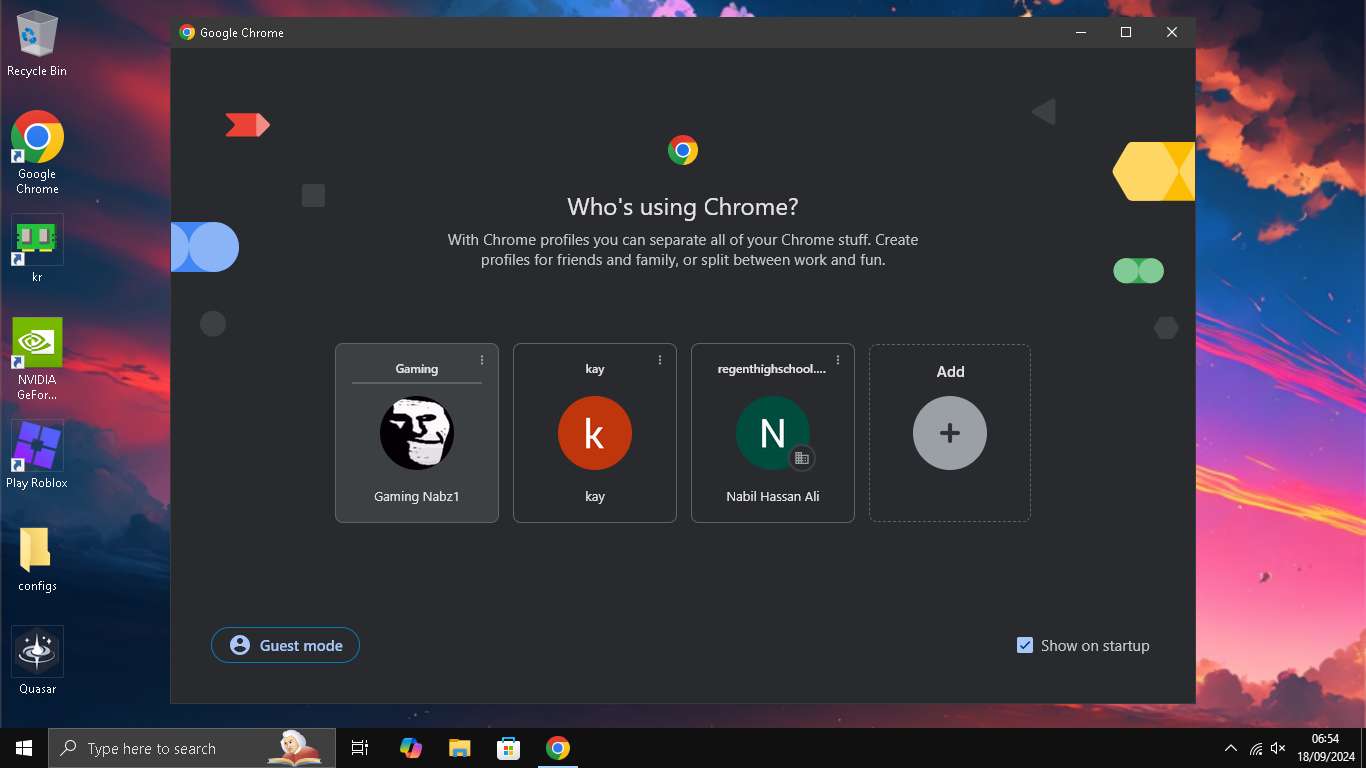Open the Nabil Hassan Ali profile card

773,433
